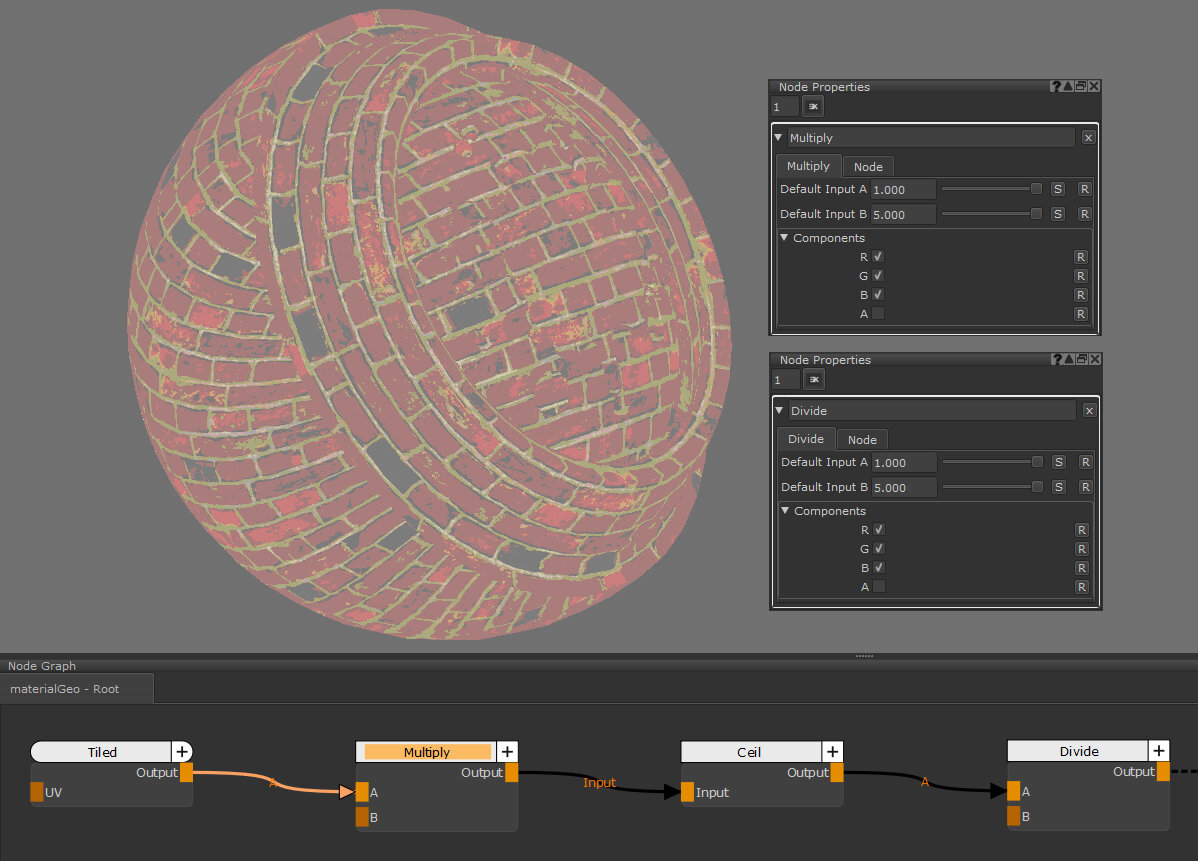This screenshot has width=1198, height=861.
Task: Close the Multiply properties with the x button
Action: 1088,138
